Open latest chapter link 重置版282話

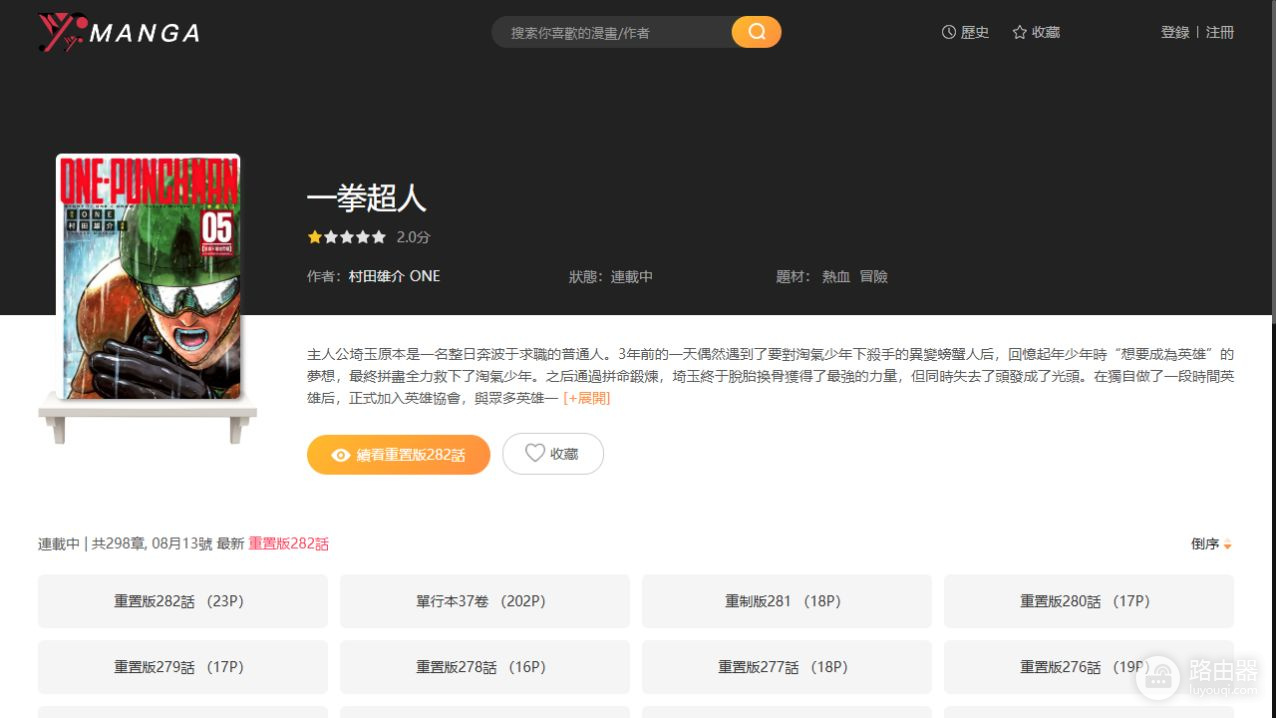point(289,544)
